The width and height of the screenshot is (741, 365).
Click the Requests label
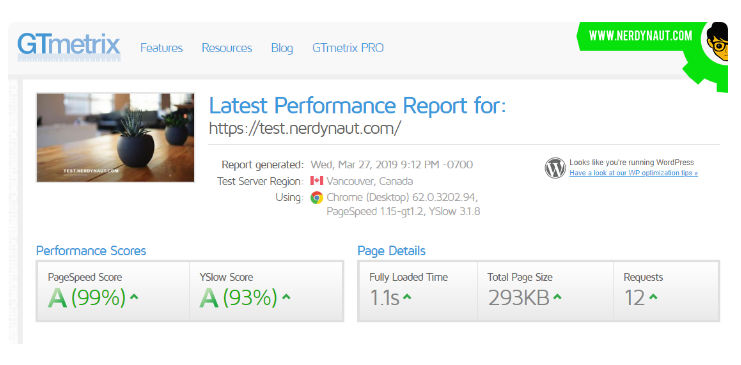643,278
